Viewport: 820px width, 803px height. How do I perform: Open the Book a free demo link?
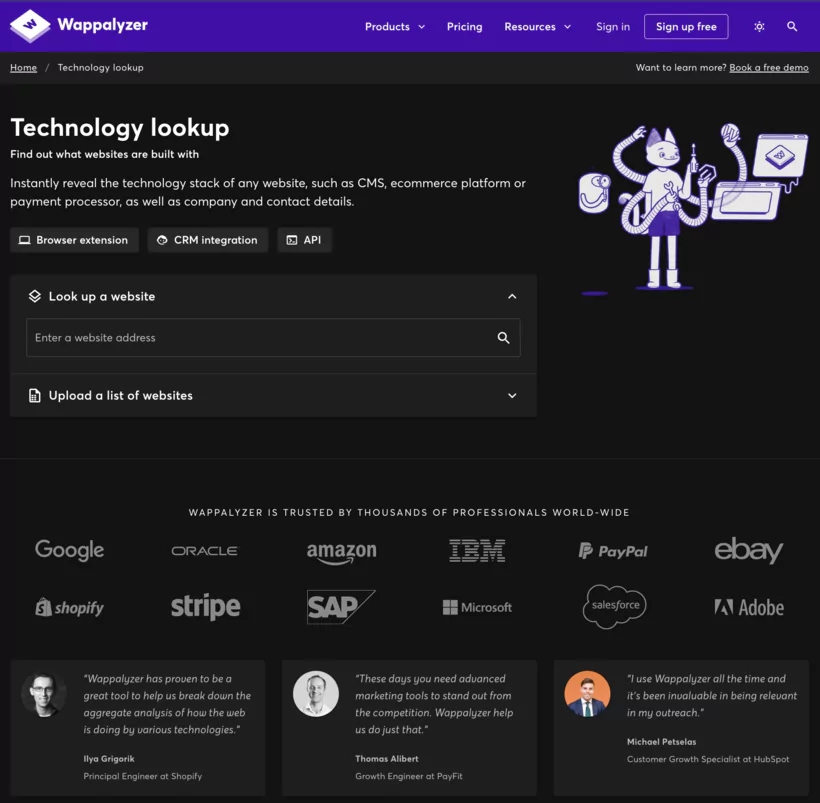769,67
